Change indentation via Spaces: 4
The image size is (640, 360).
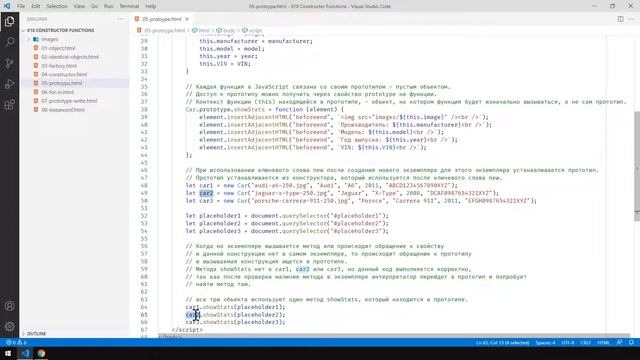coord(545,342)
